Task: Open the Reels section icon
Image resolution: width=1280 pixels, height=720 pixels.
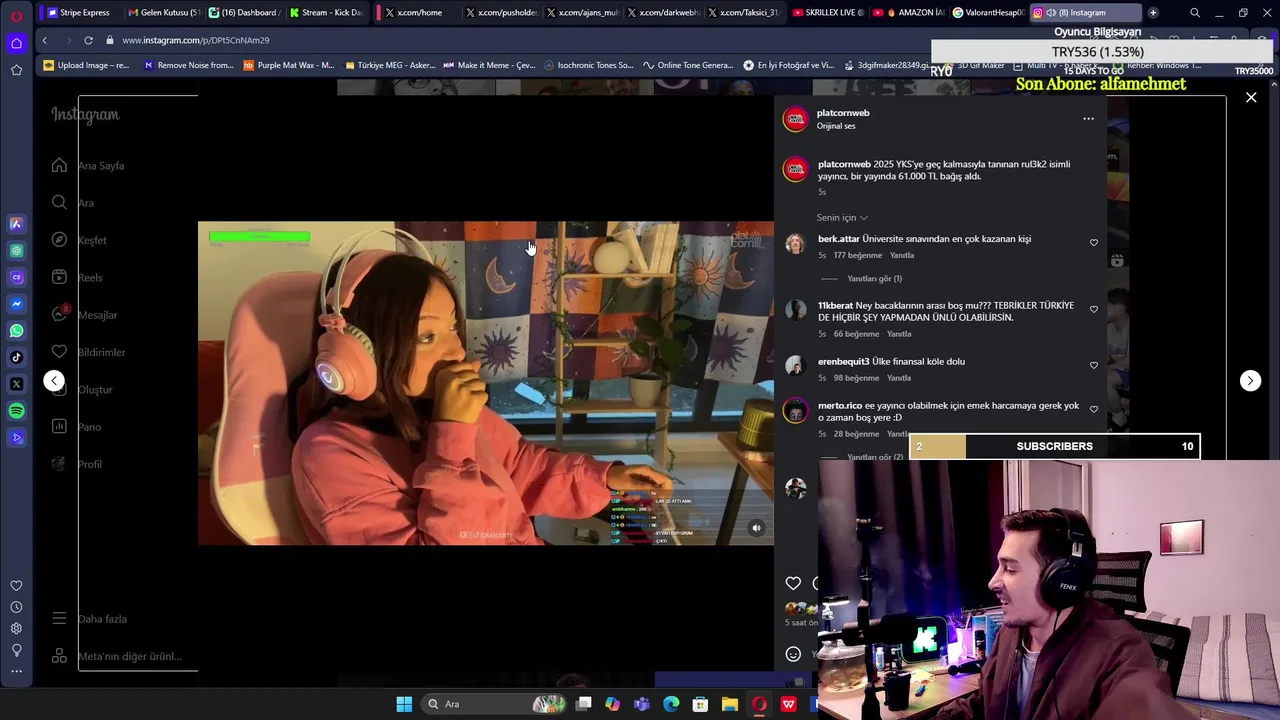Action: coord(59,277)
